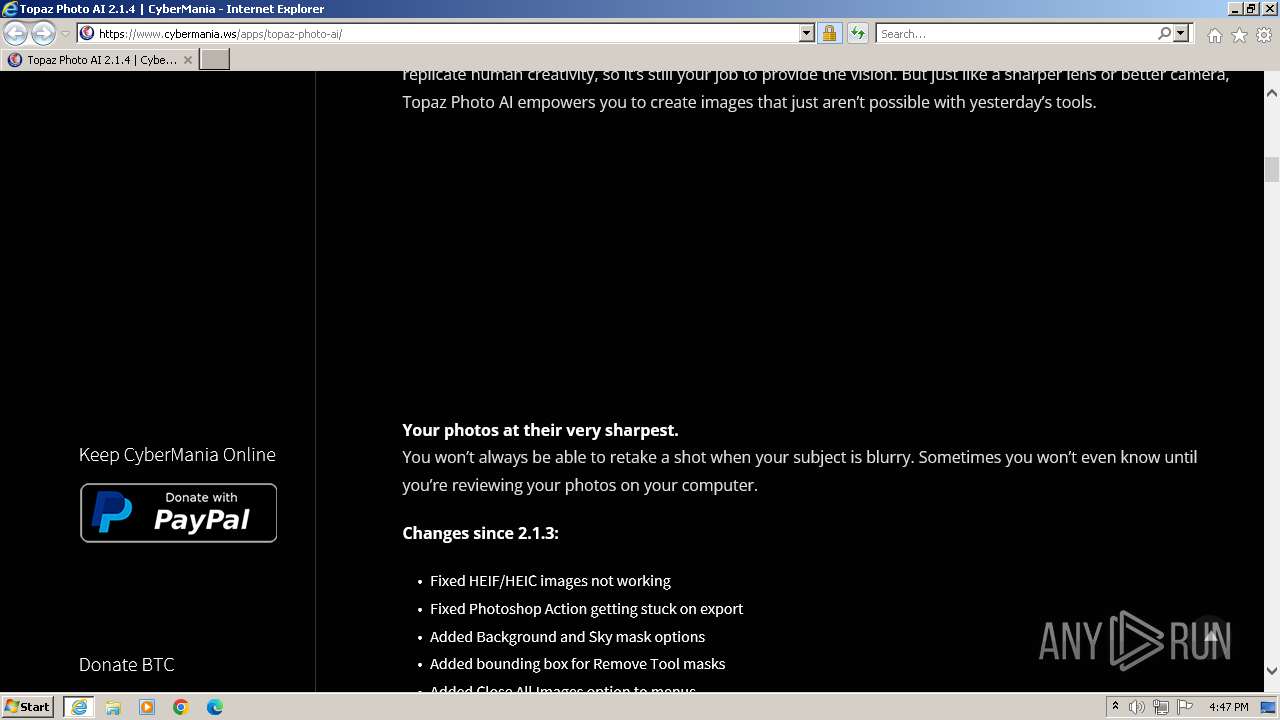The height and width of the screenshot is (720, 1280).
Task: Open the media player taskbar icon
Action: coord(147,707)
